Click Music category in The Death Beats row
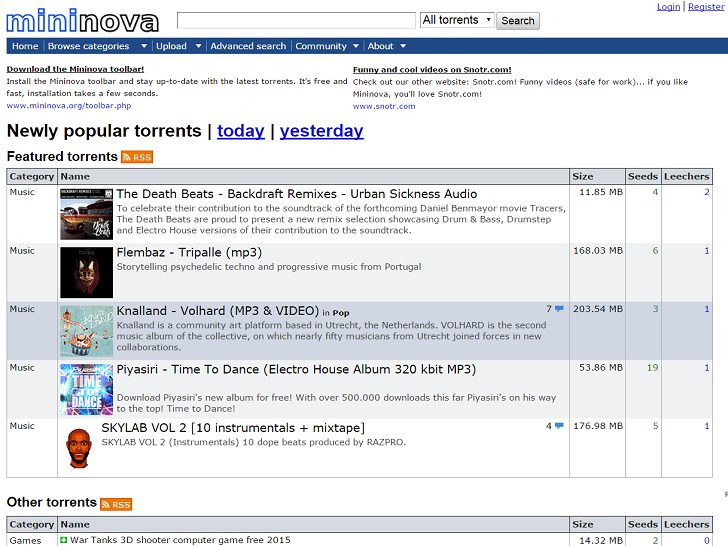This screenshot has height=546, width=728. (22, 192)
